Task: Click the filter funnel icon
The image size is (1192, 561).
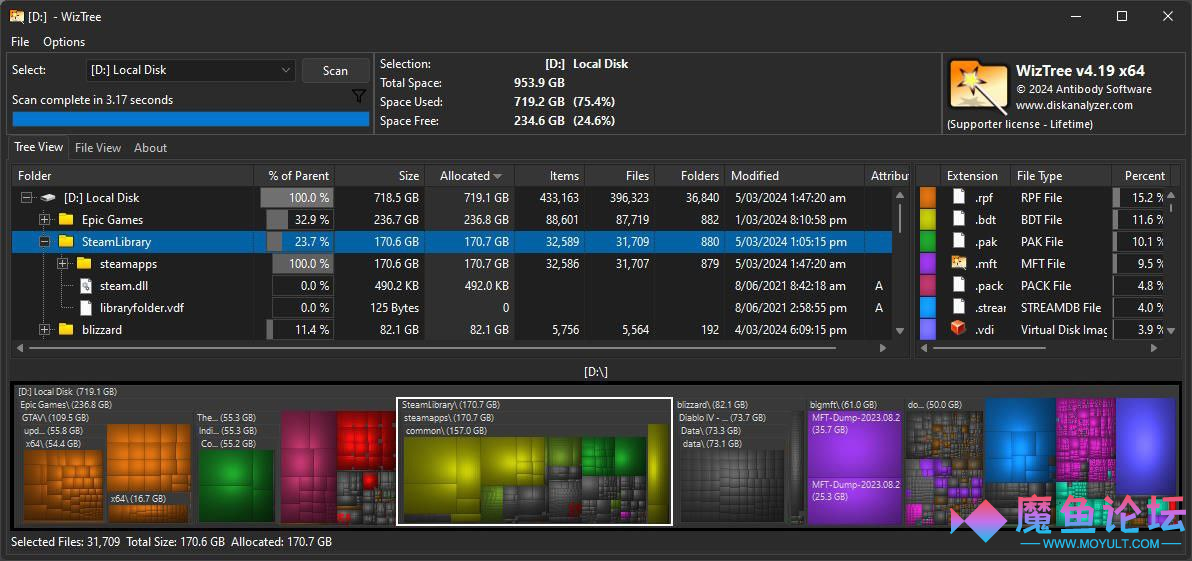Action: (359, 96)
